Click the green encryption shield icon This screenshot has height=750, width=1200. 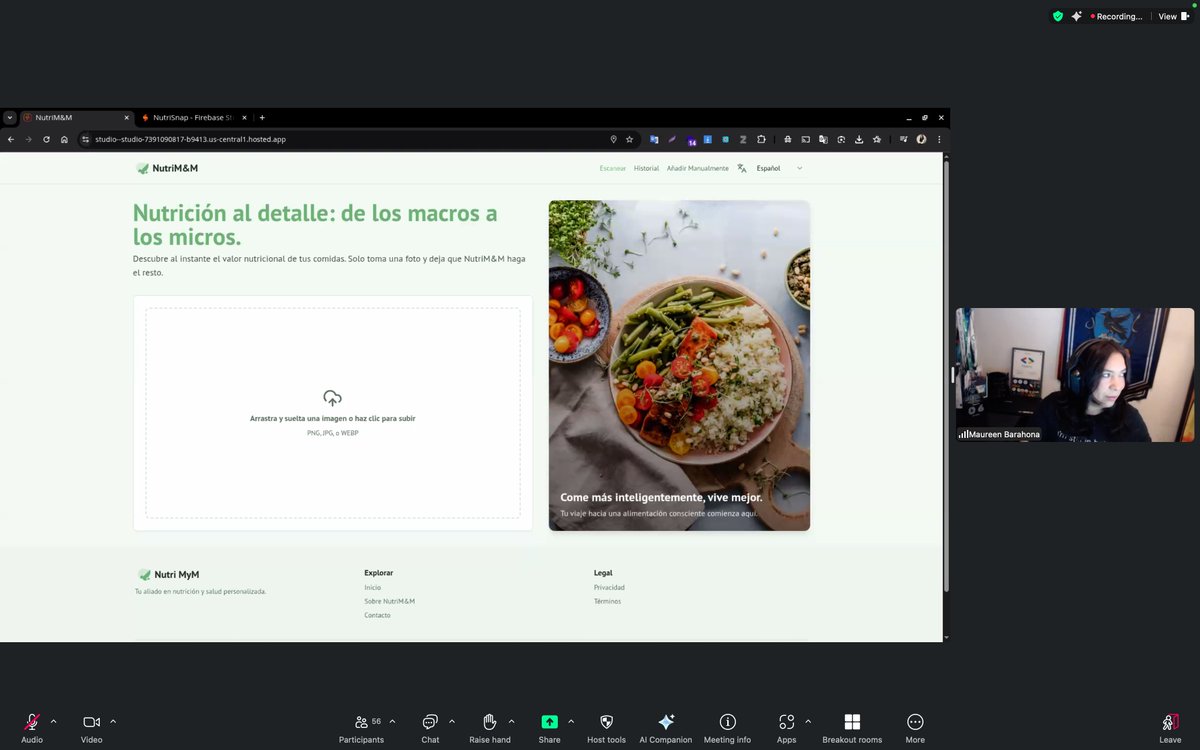pos(1058,16)
